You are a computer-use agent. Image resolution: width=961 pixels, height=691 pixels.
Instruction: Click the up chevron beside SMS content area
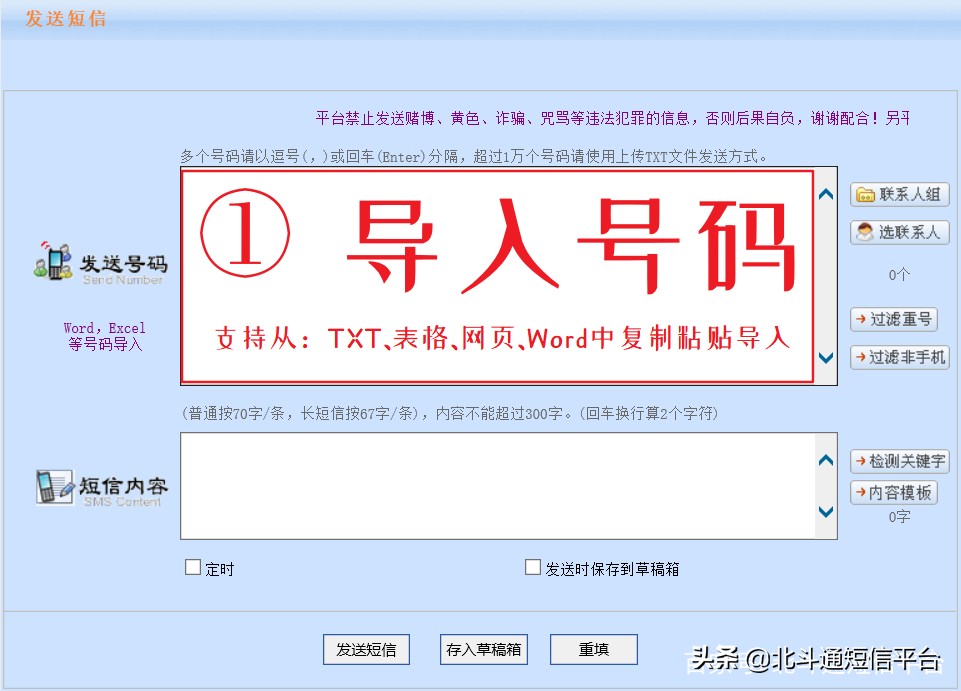point(826,459)
